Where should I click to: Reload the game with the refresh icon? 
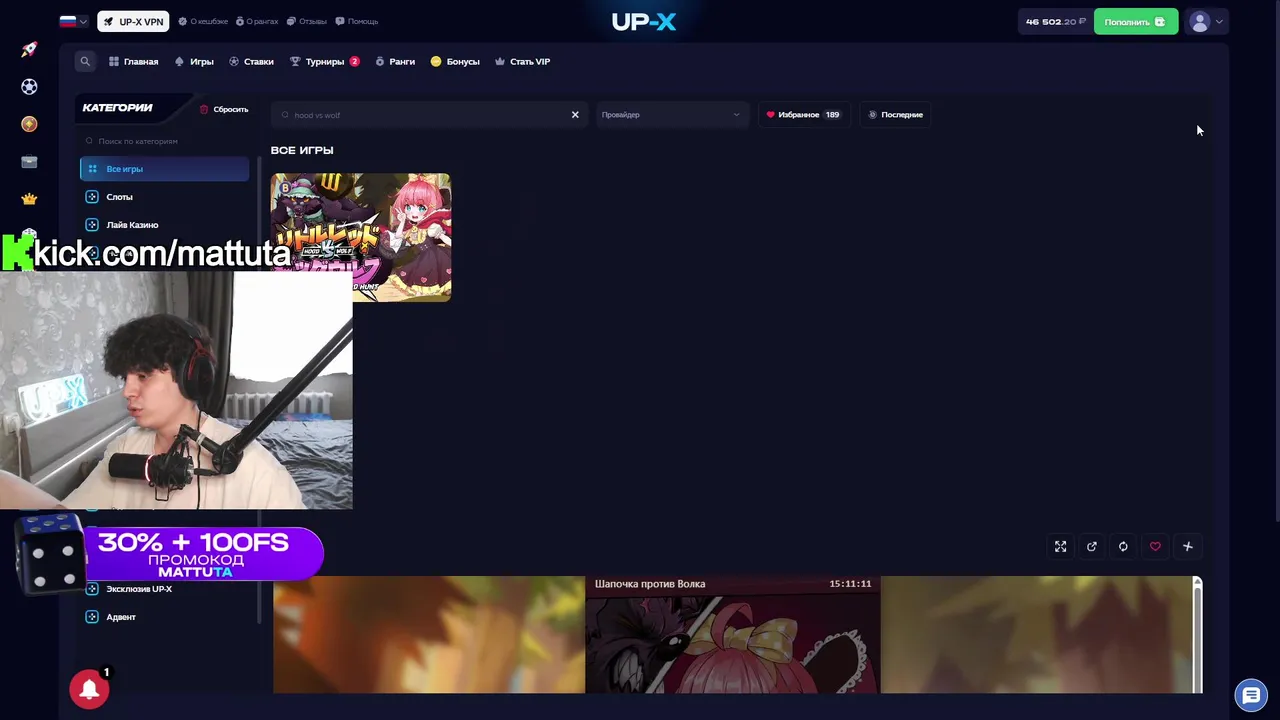[x=1123, y=547]
